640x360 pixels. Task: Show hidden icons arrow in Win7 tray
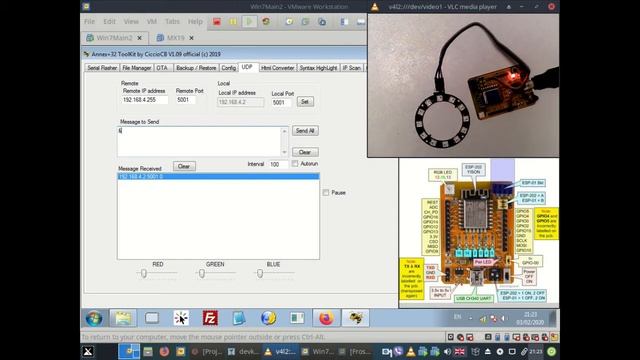(471, 318)
